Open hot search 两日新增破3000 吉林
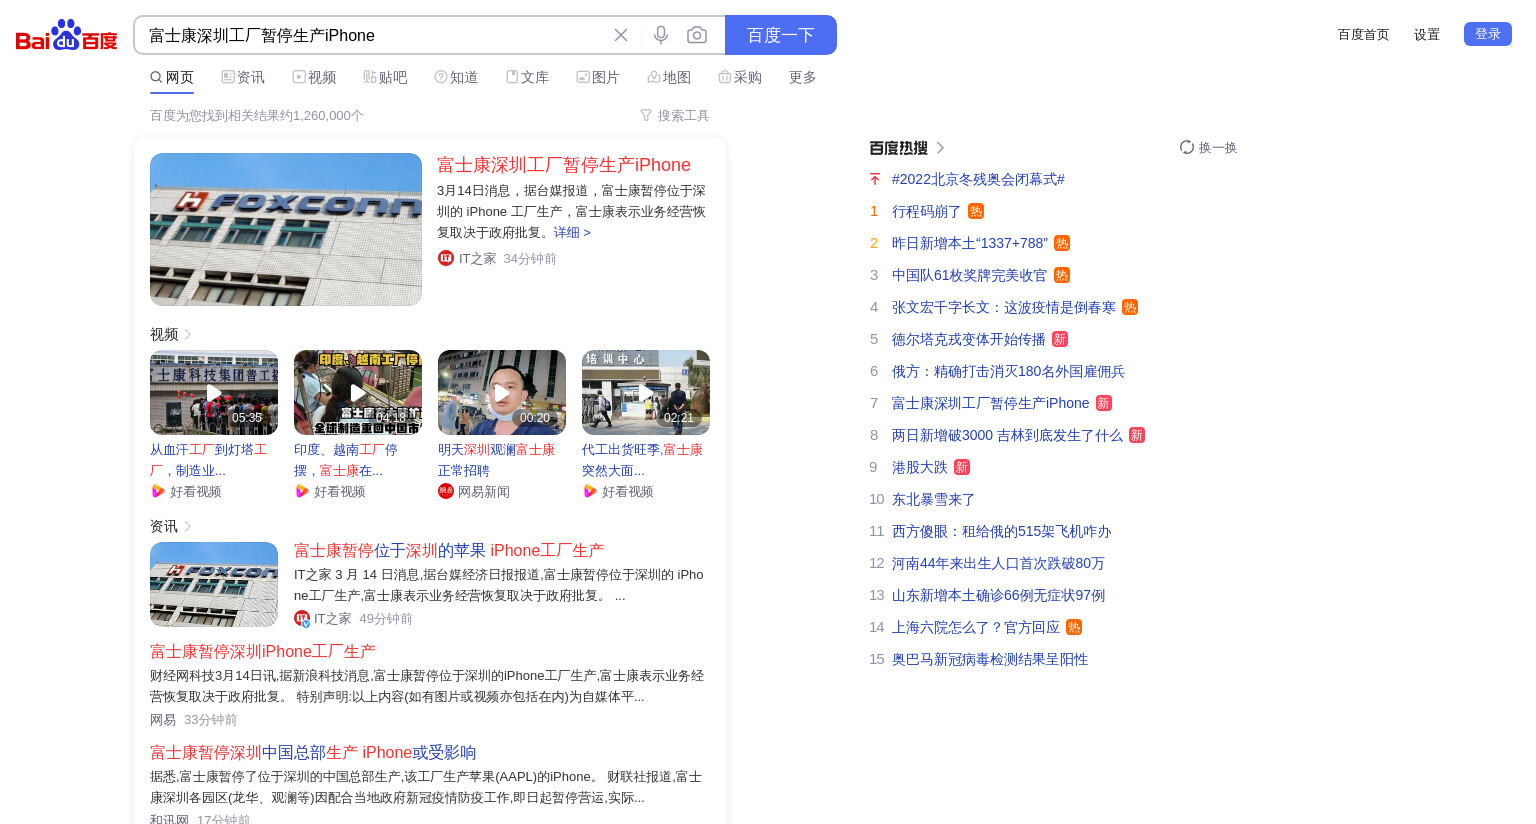 coord(1007,435)
